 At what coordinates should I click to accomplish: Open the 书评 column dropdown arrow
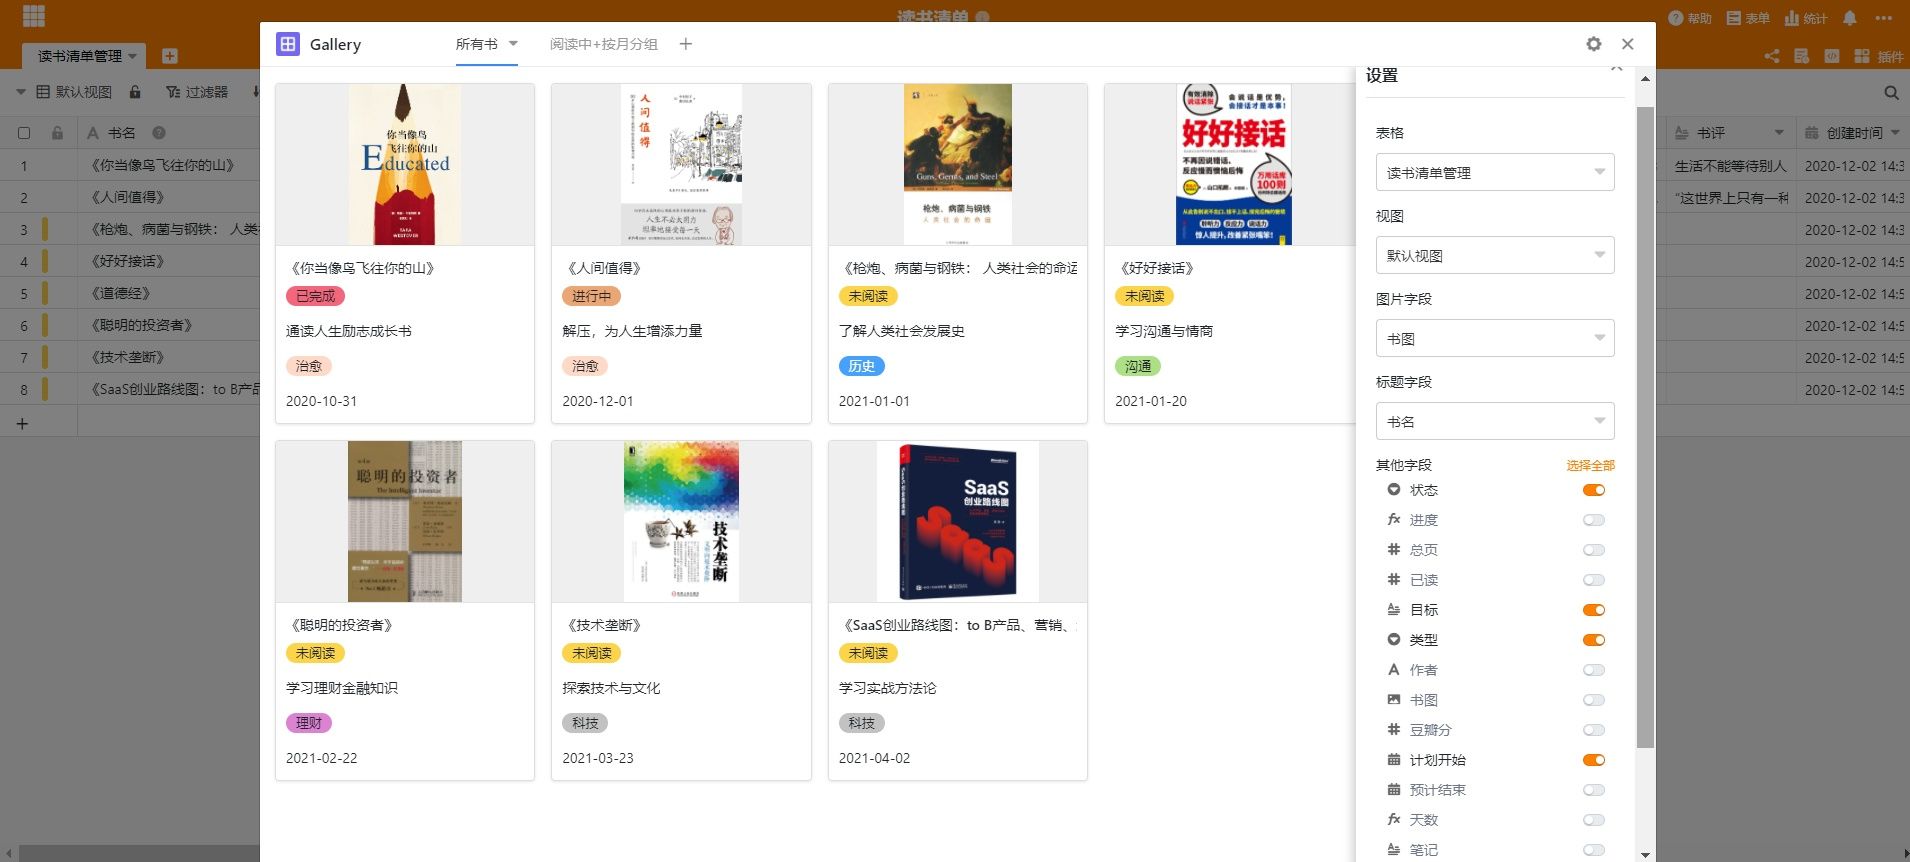[1779, 133]
